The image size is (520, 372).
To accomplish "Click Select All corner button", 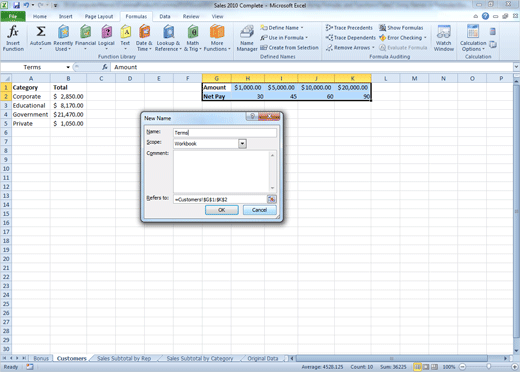I will [6, 79].
